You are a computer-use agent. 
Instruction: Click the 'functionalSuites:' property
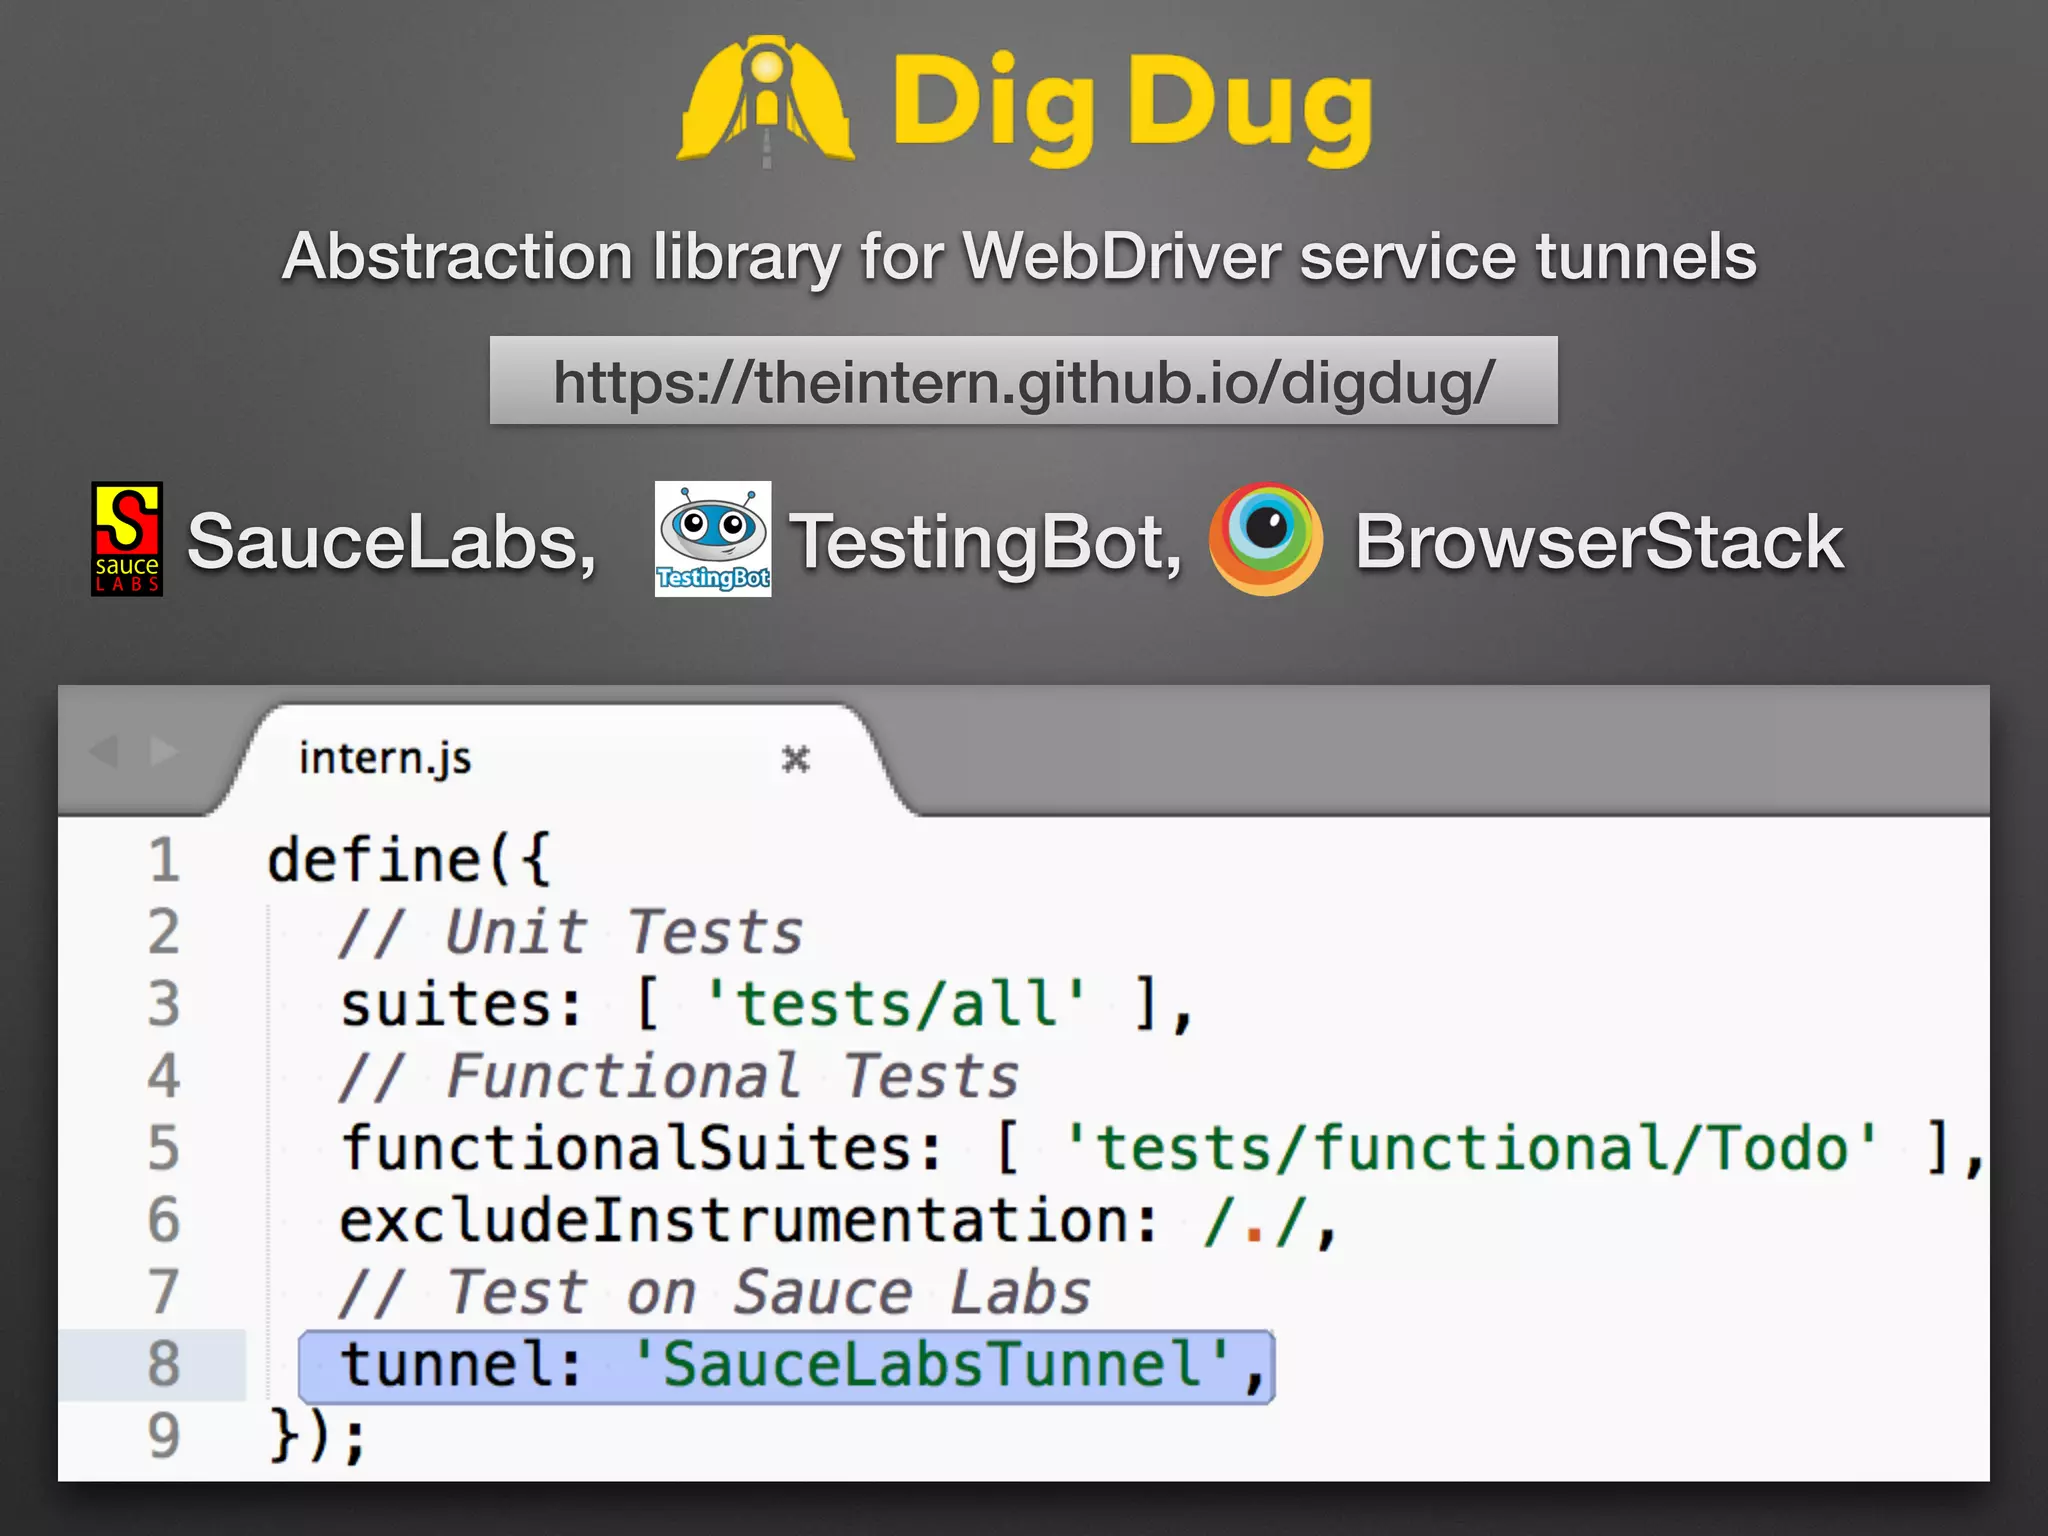pyautogui.click(x=642, y=1148)
